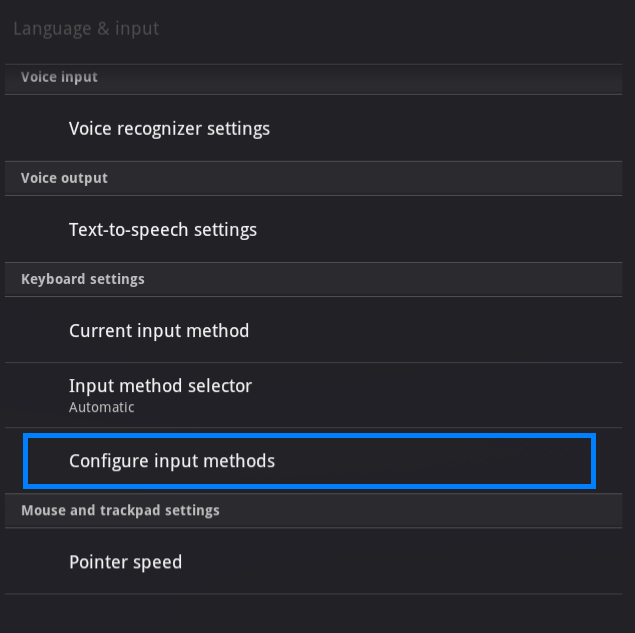Click the Language & input title
This screenshot has height=633, width=635.
coord(86,29)
